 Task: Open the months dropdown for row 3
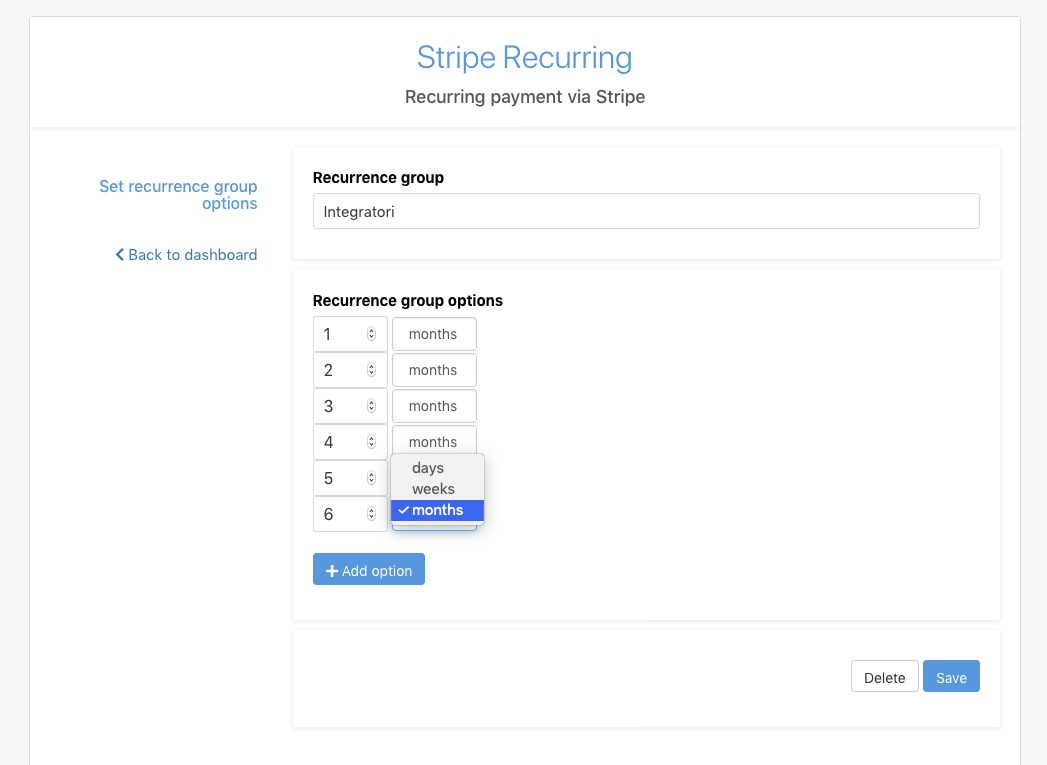(x=434, y=406)
